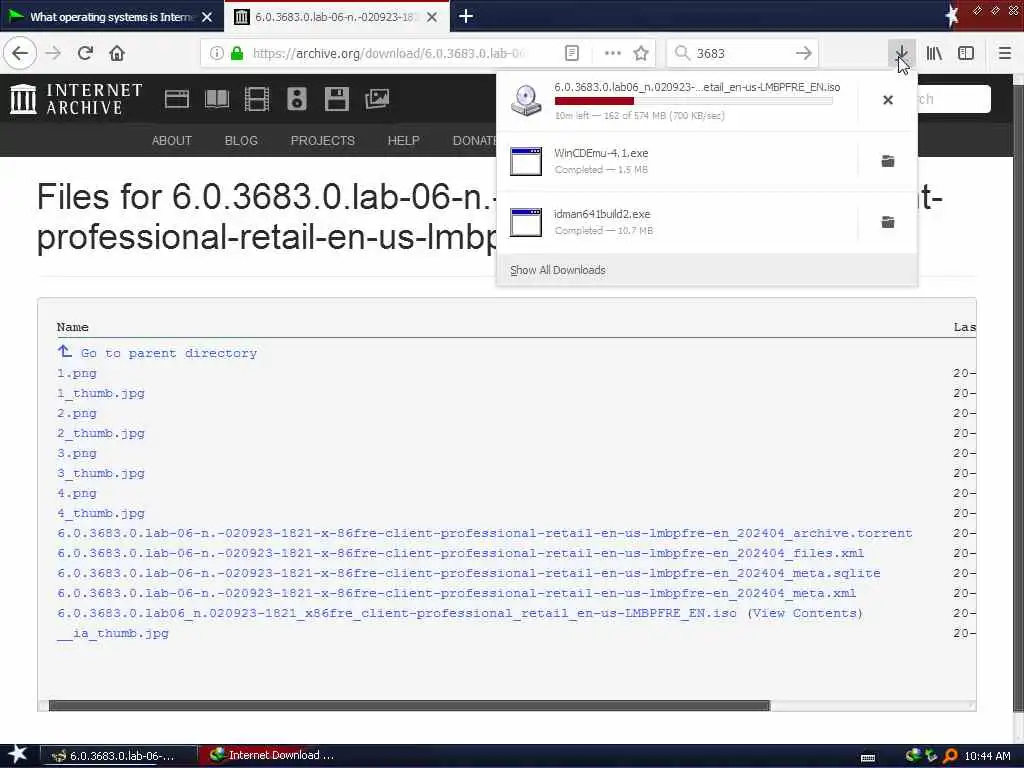The width and height of the screenshot is (1024, 768).
Task: Close the 6.0.3683.0.lab-06-n tab
Action: pyautogui.click(x=432, y=17)
